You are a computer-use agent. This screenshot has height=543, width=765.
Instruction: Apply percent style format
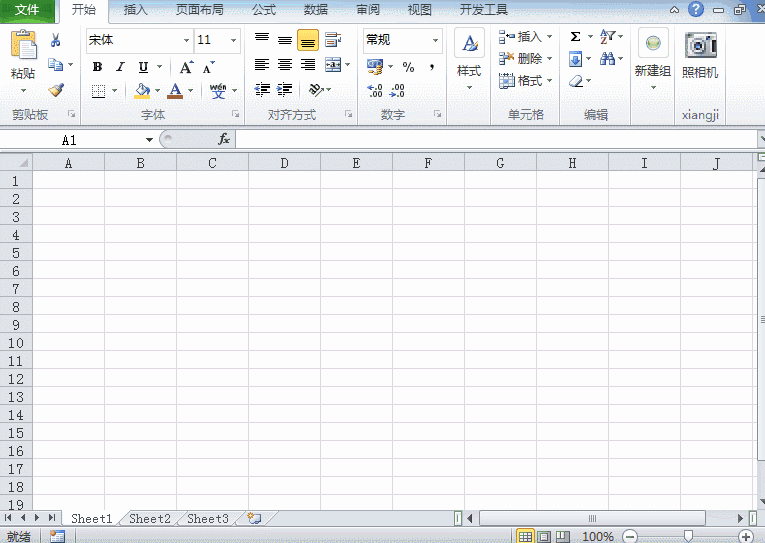pos(408,67)
